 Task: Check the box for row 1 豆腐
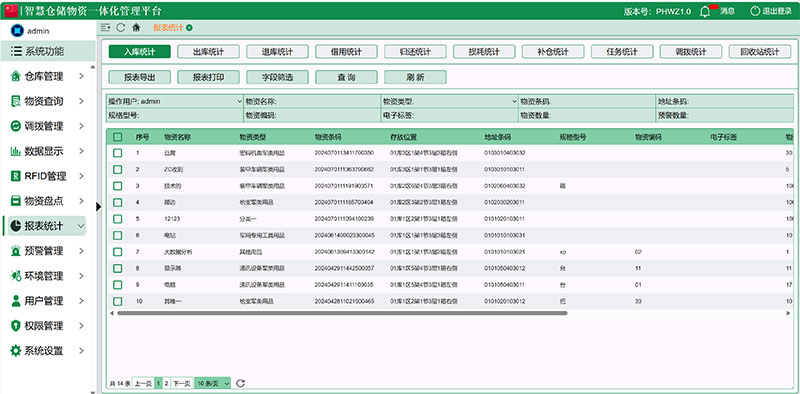pos(118,153)
